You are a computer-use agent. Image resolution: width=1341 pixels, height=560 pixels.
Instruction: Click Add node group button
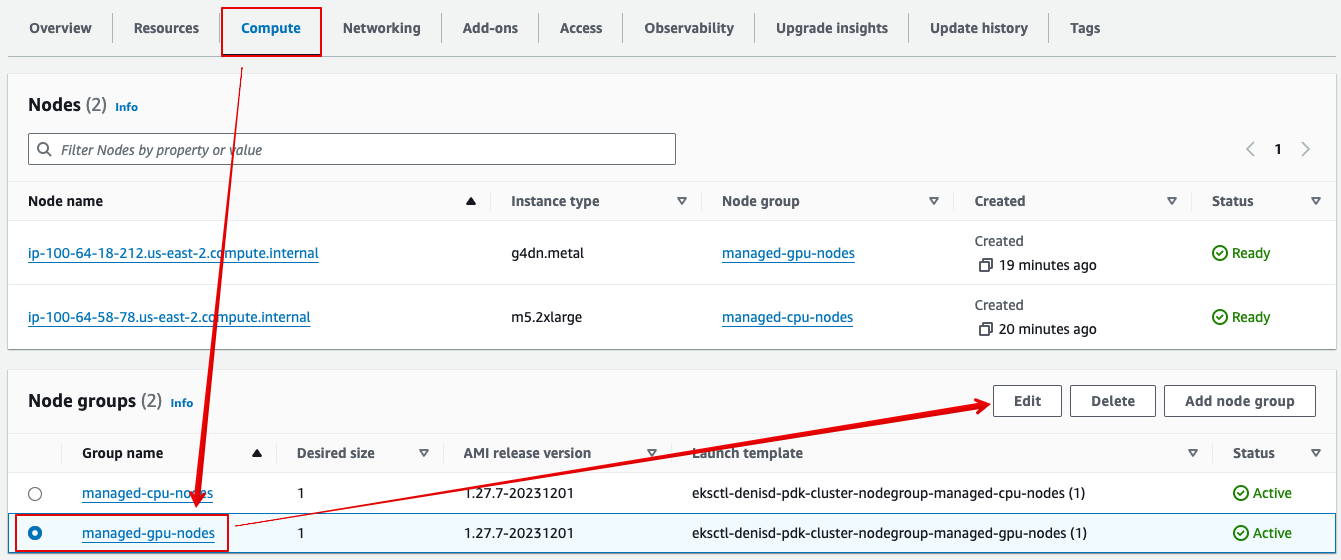pyautogui.click(x=1239, y=401)
